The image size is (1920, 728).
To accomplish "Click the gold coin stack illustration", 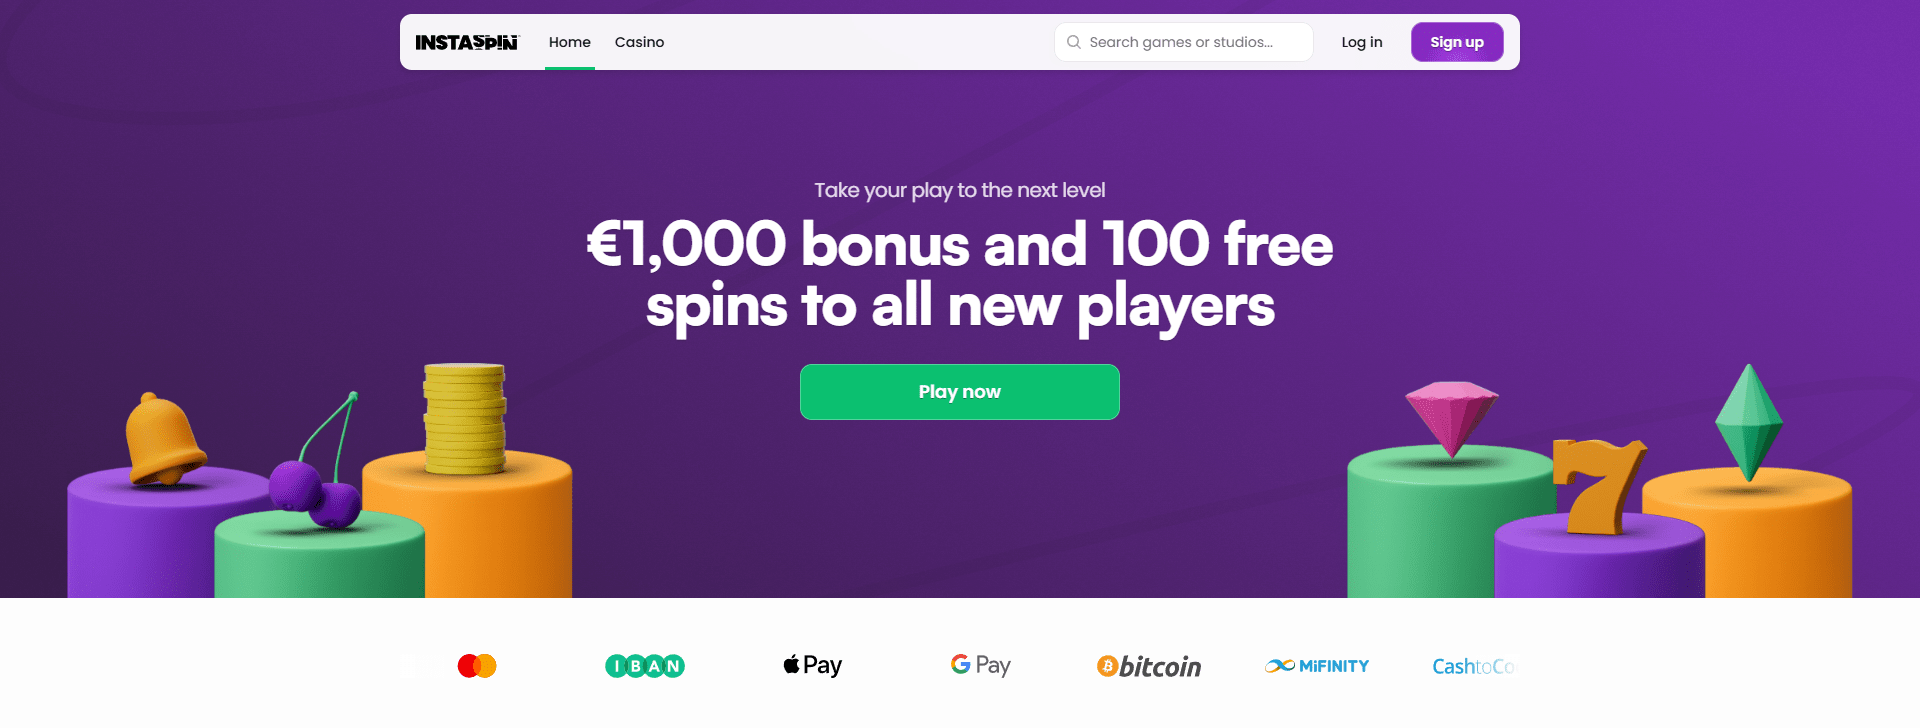I will click(464, 418).
